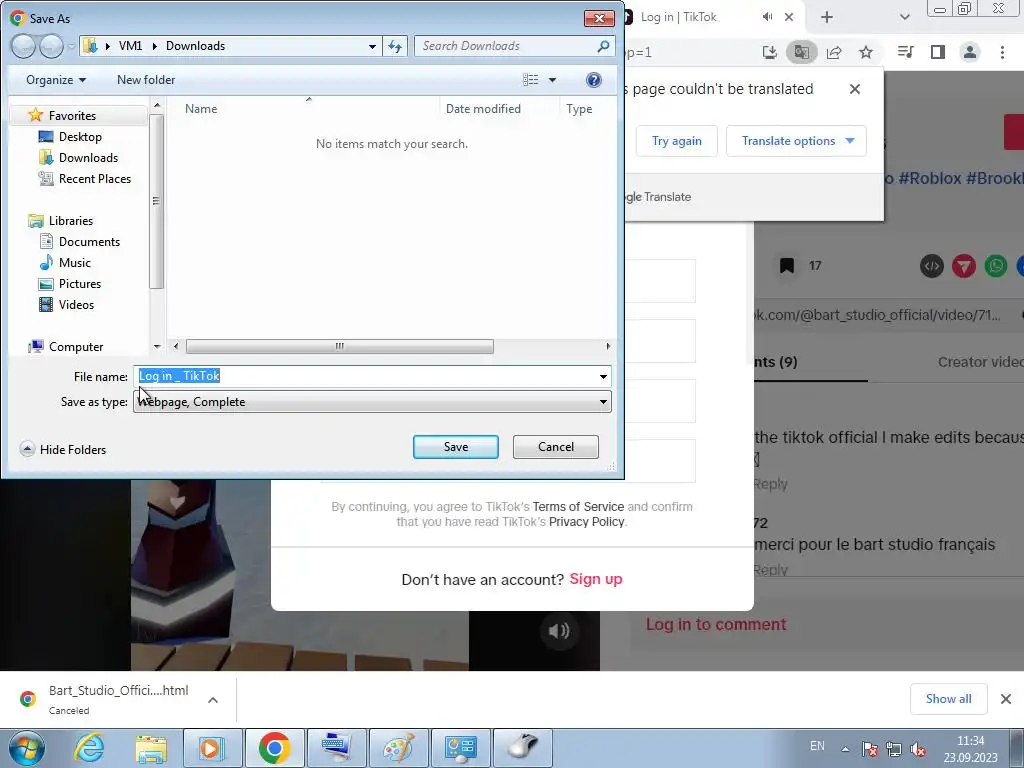Click the refresh icon beside the address path
The image size is (1024, 768).
coord(395,46)
